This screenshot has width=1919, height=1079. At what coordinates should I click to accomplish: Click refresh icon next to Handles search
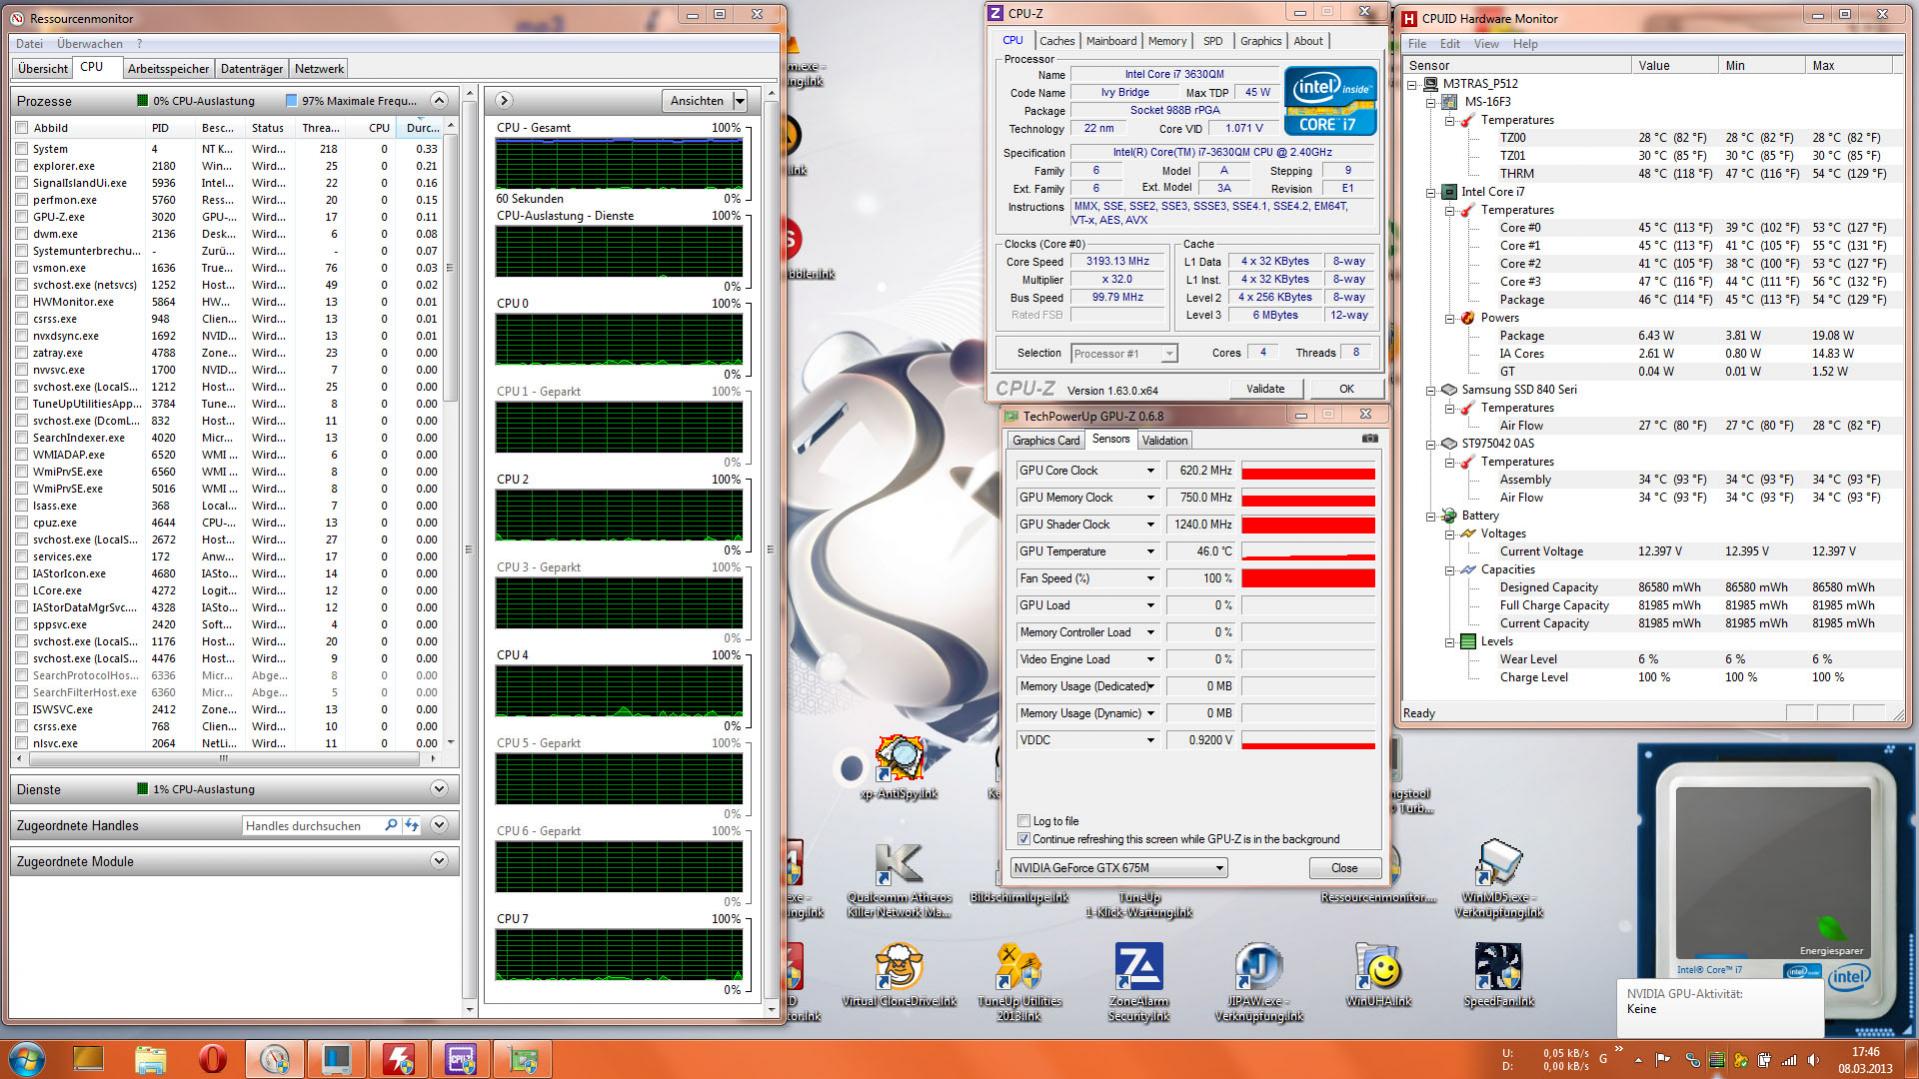coord(412,826)
